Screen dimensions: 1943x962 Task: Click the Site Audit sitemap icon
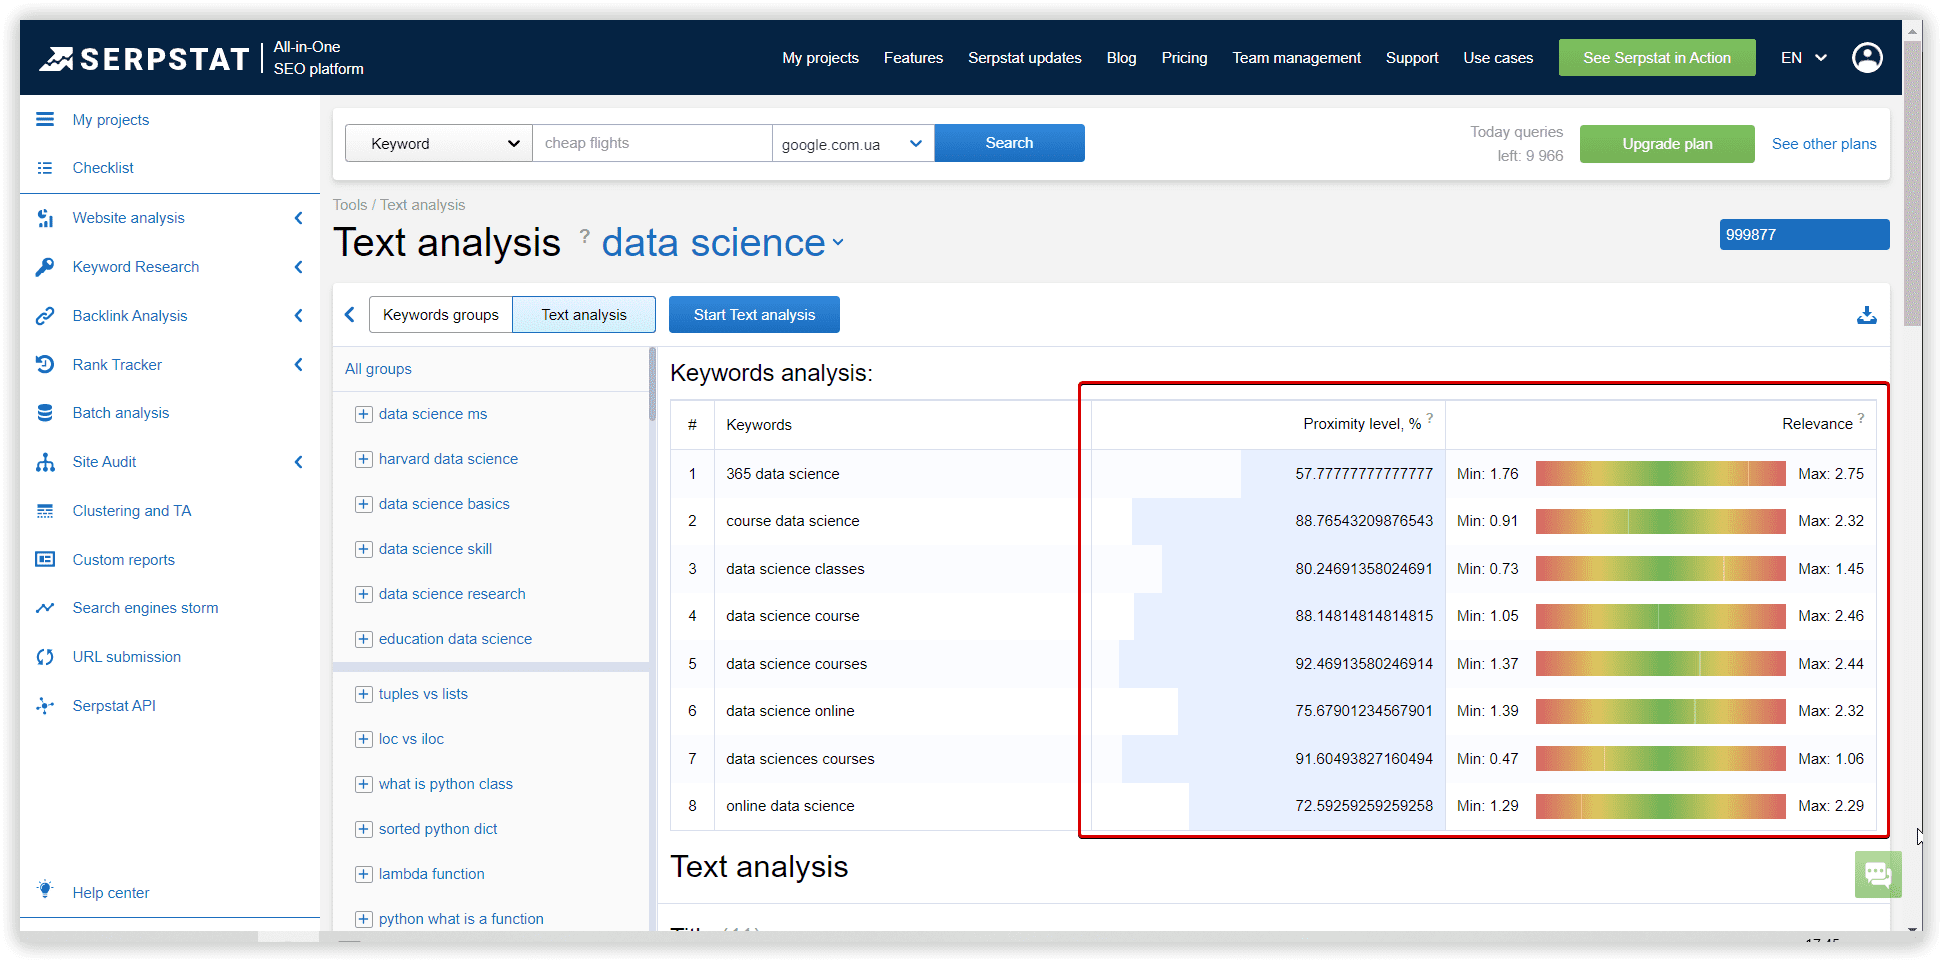click(x=45, y=462)
